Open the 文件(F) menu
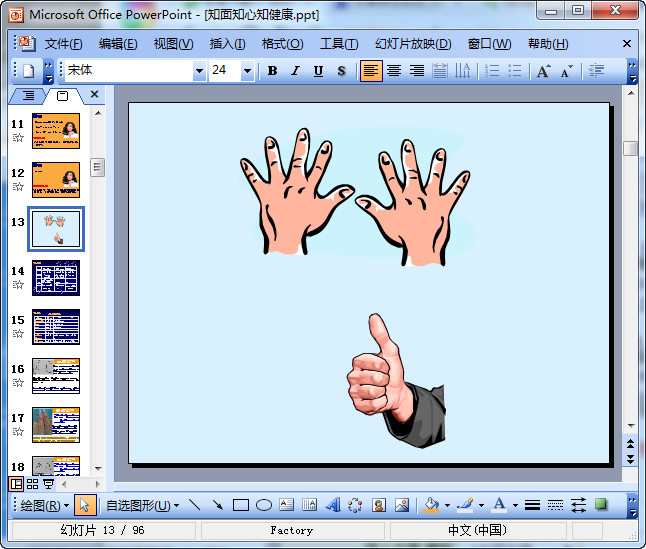Viewport: 646px width, 549px height. [x=63, y=44]
